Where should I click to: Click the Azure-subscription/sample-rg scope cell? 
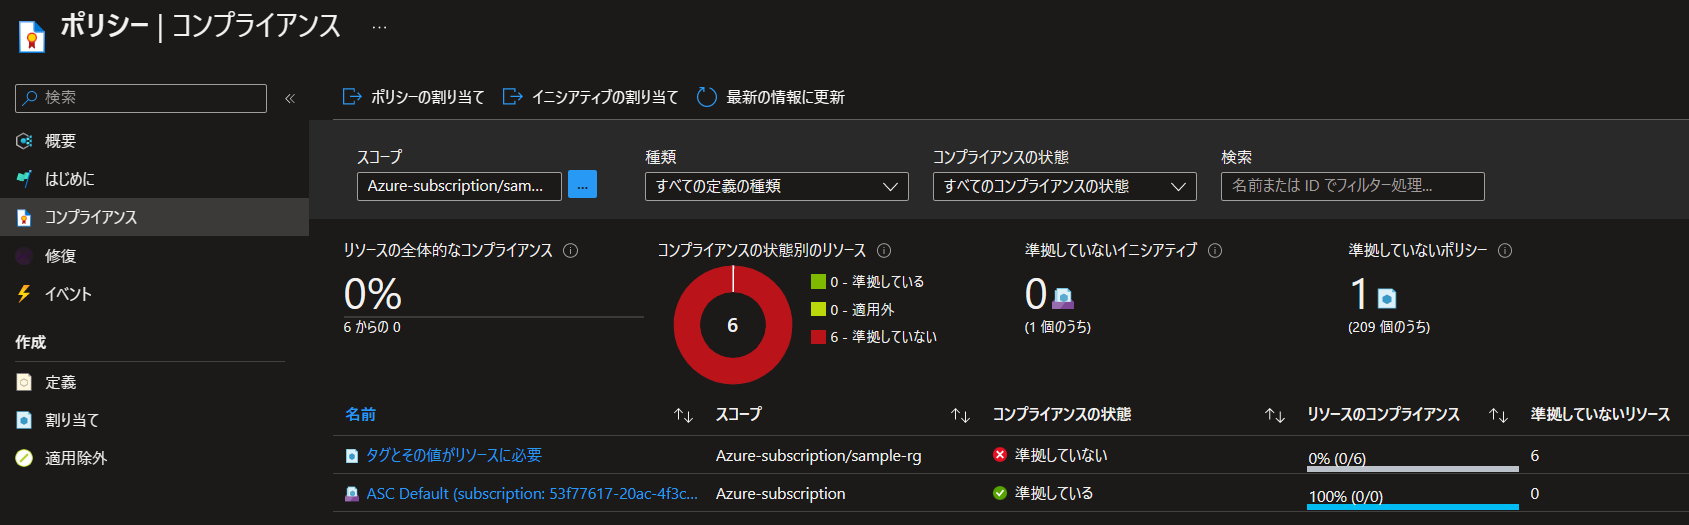pyautogui.click(x=819, y=455)
